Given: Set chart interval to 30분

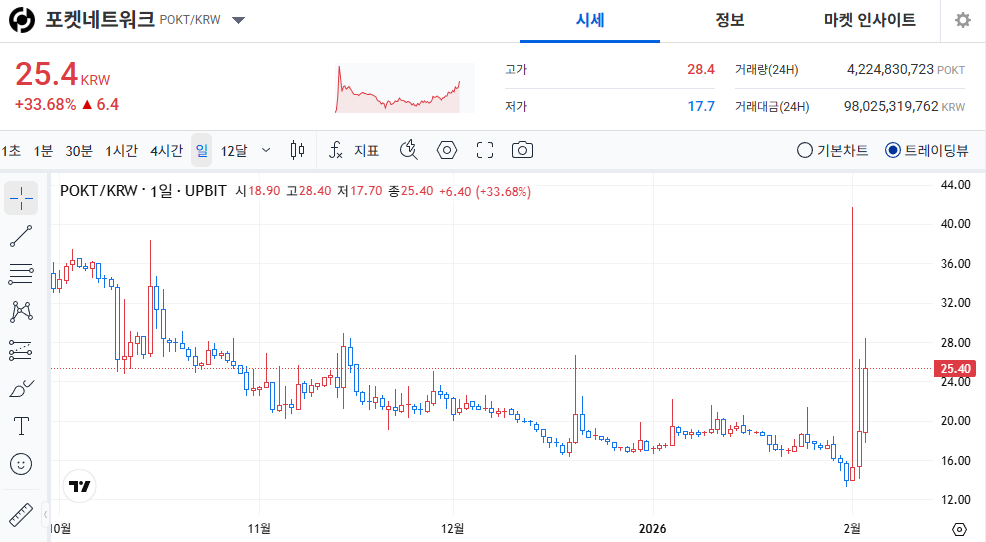Looking at the screenshot, I should pyautogui.click(x=79, y=150).
